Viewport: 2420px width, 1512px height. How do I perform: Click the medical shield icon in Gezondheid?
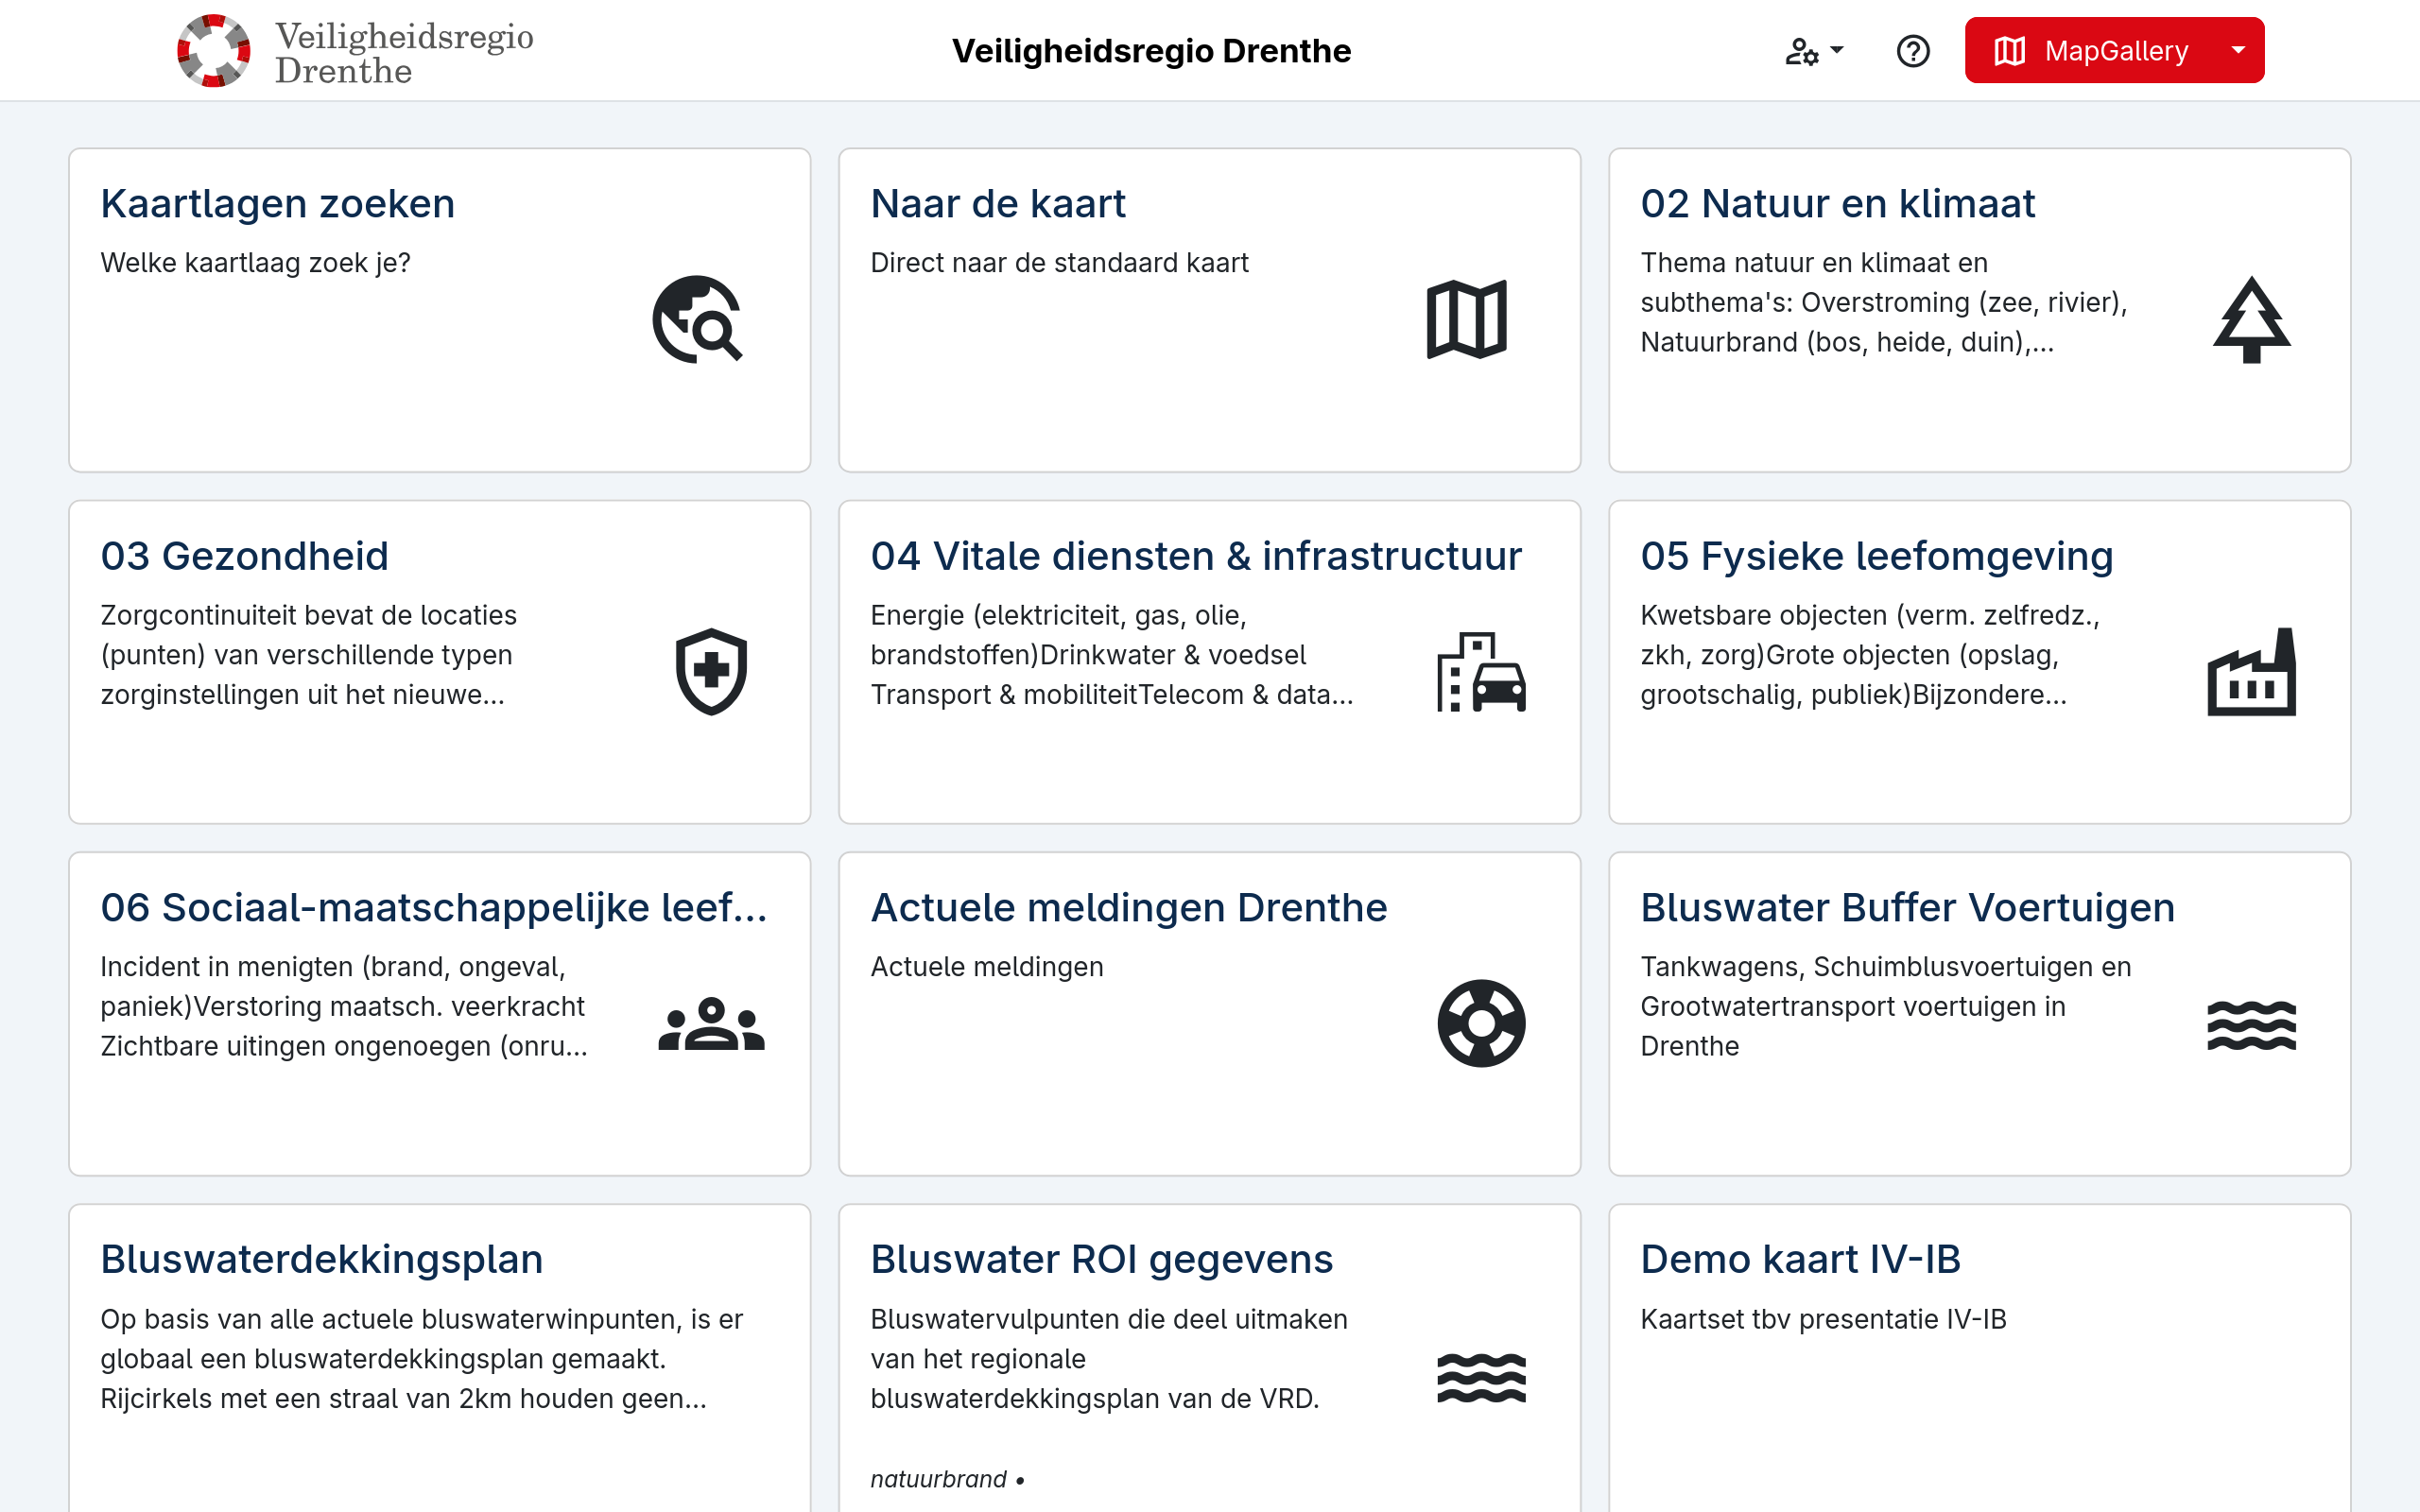tap(711, 671)
